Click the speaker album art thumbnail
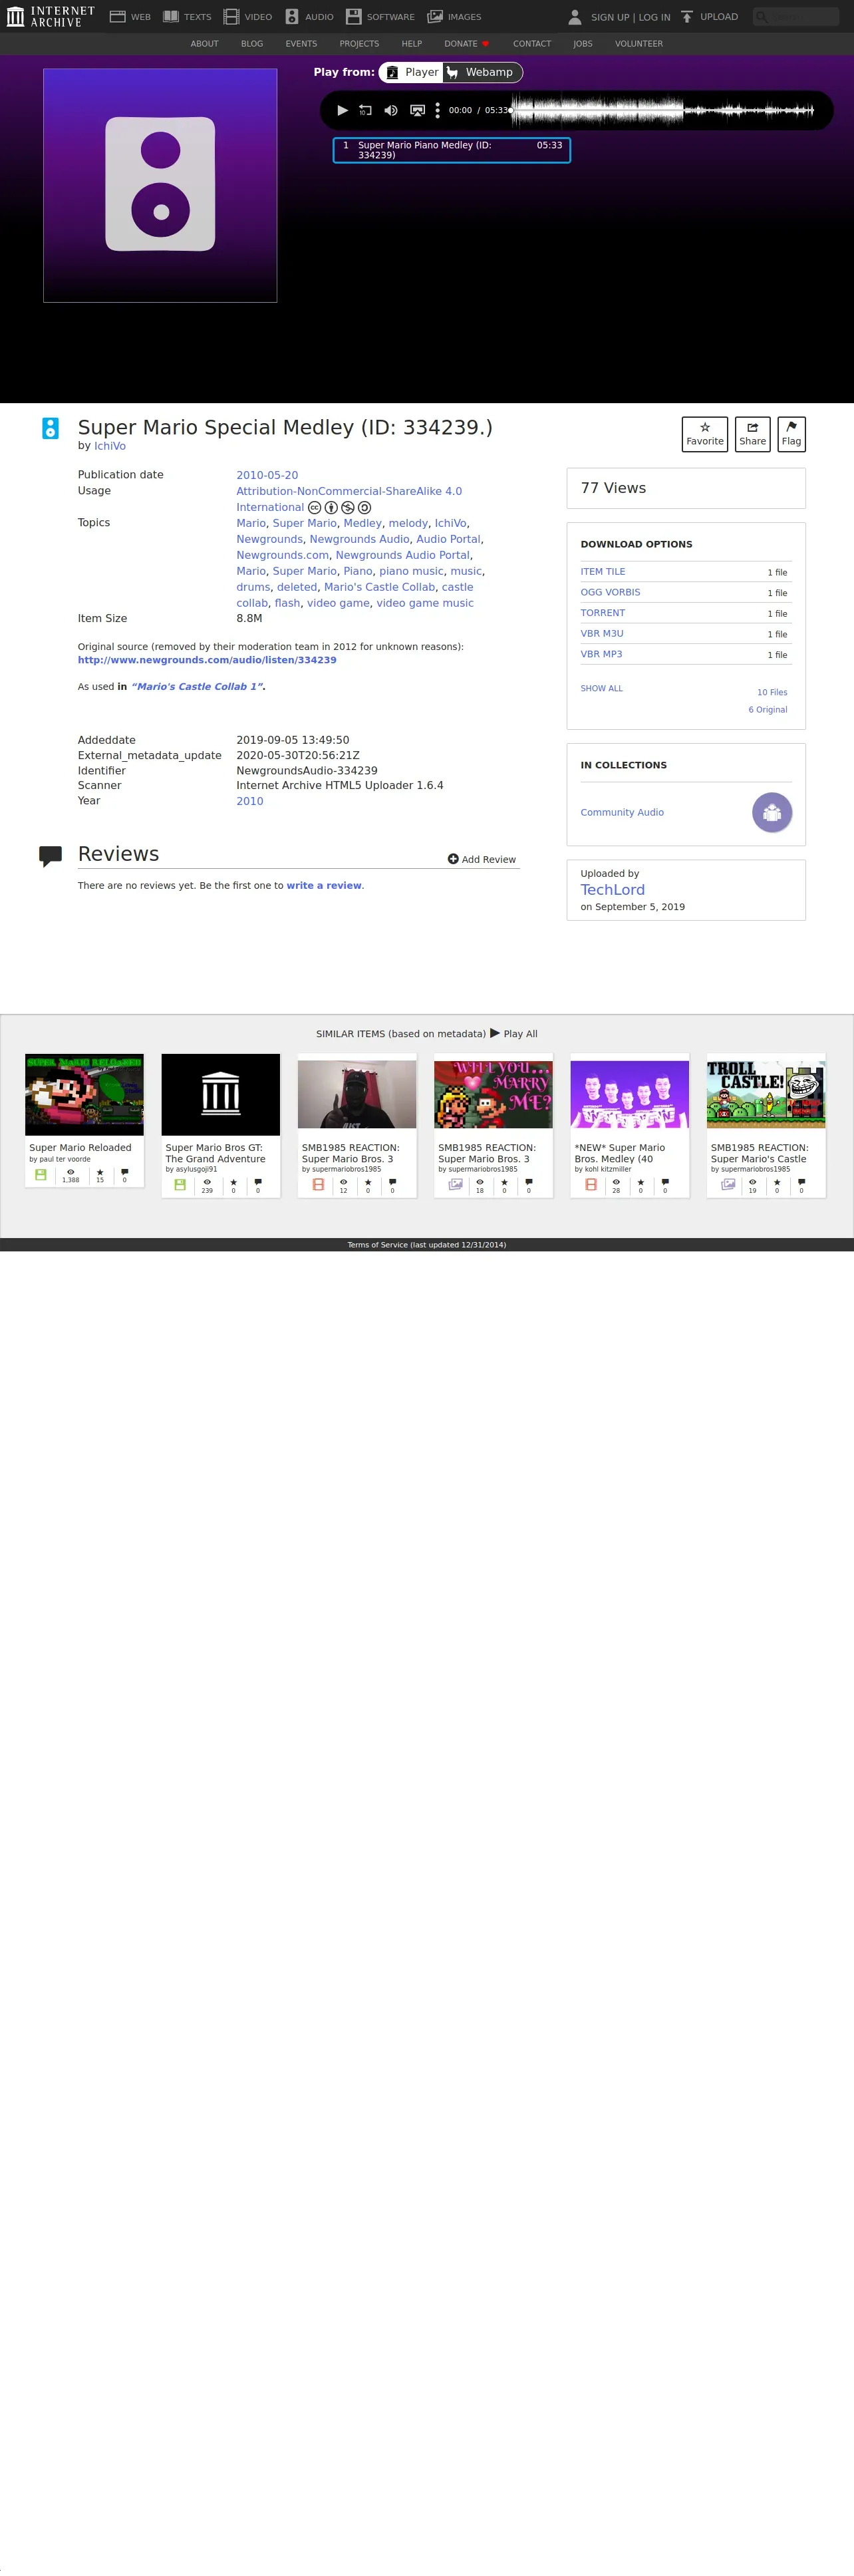854x2576 pixels. (x=160, y=185)
